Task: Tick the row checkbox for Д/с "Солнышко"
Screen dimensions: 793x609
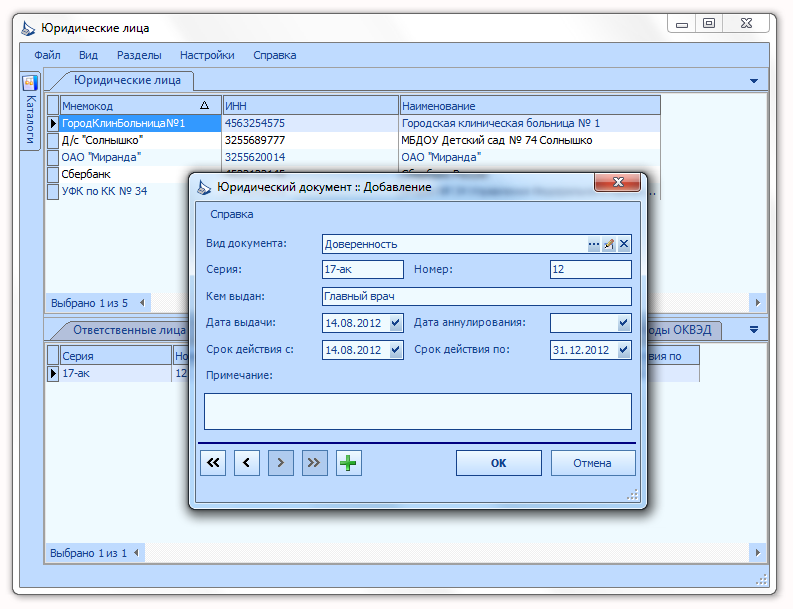Action: [x=53, y=140]
